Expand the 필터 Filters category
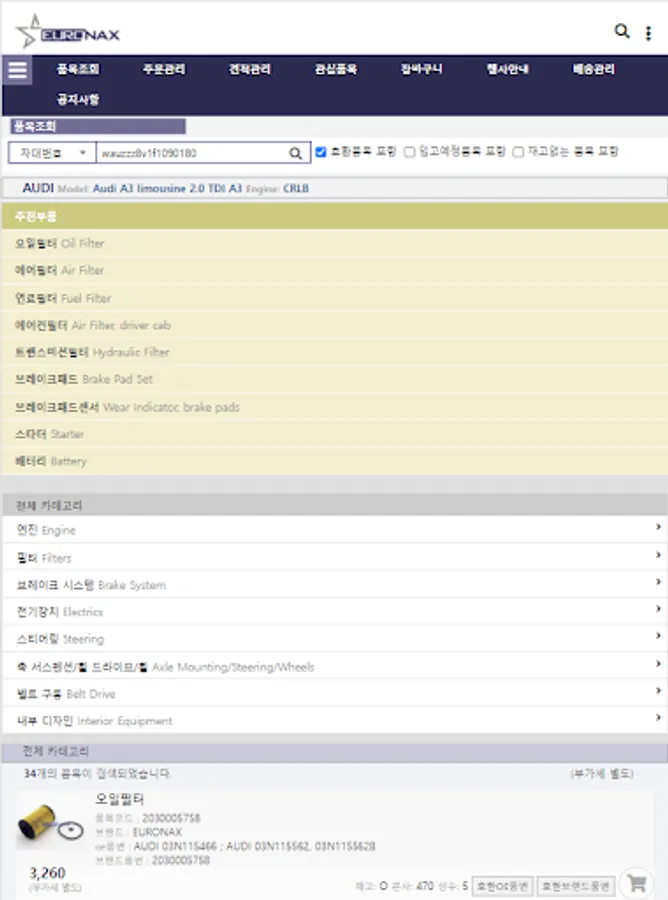 click(334, 557)
